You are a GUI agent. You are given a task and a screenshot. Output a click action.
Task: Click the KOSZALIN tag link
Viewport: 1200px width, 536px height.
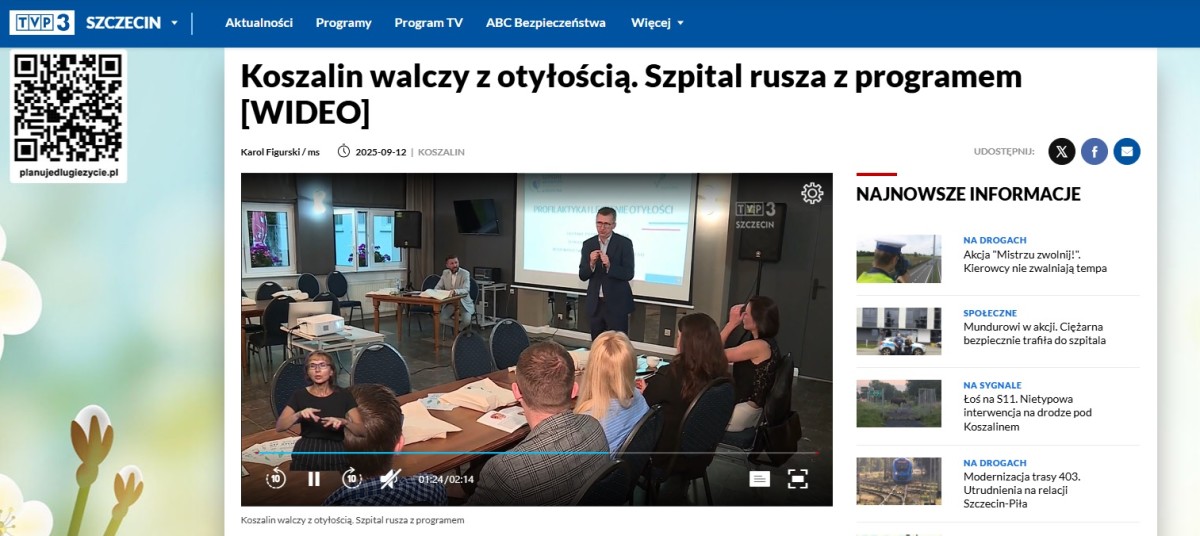(x=441, y=152)
